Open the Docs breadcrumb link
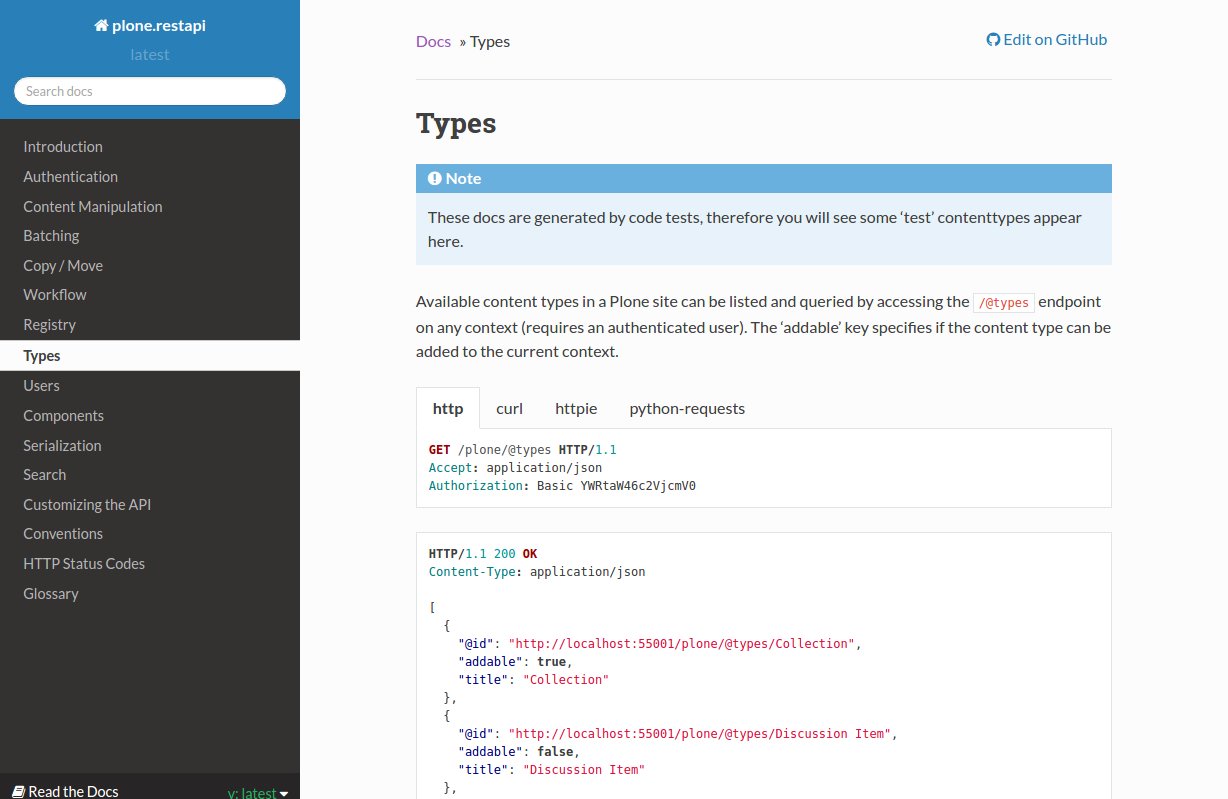This screenshot has width=1228, height=799. [433, 41]
